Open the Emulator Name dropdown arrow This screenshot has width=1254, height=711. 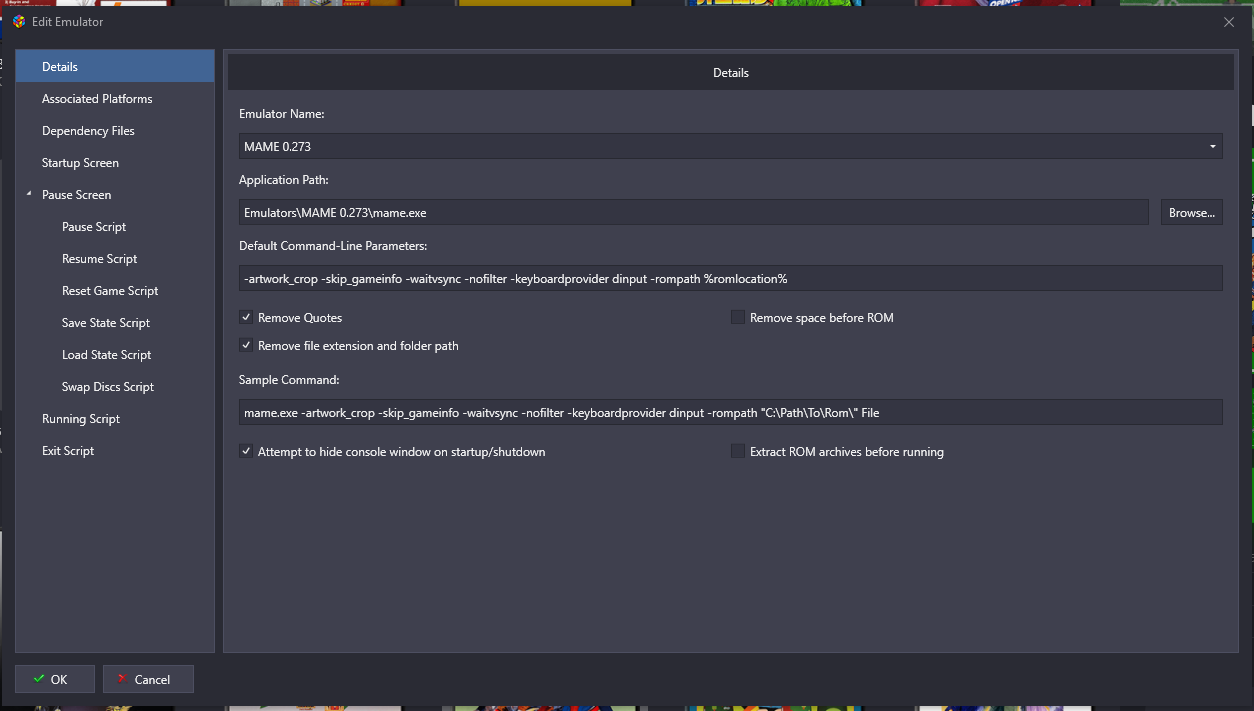(1213, 147)
